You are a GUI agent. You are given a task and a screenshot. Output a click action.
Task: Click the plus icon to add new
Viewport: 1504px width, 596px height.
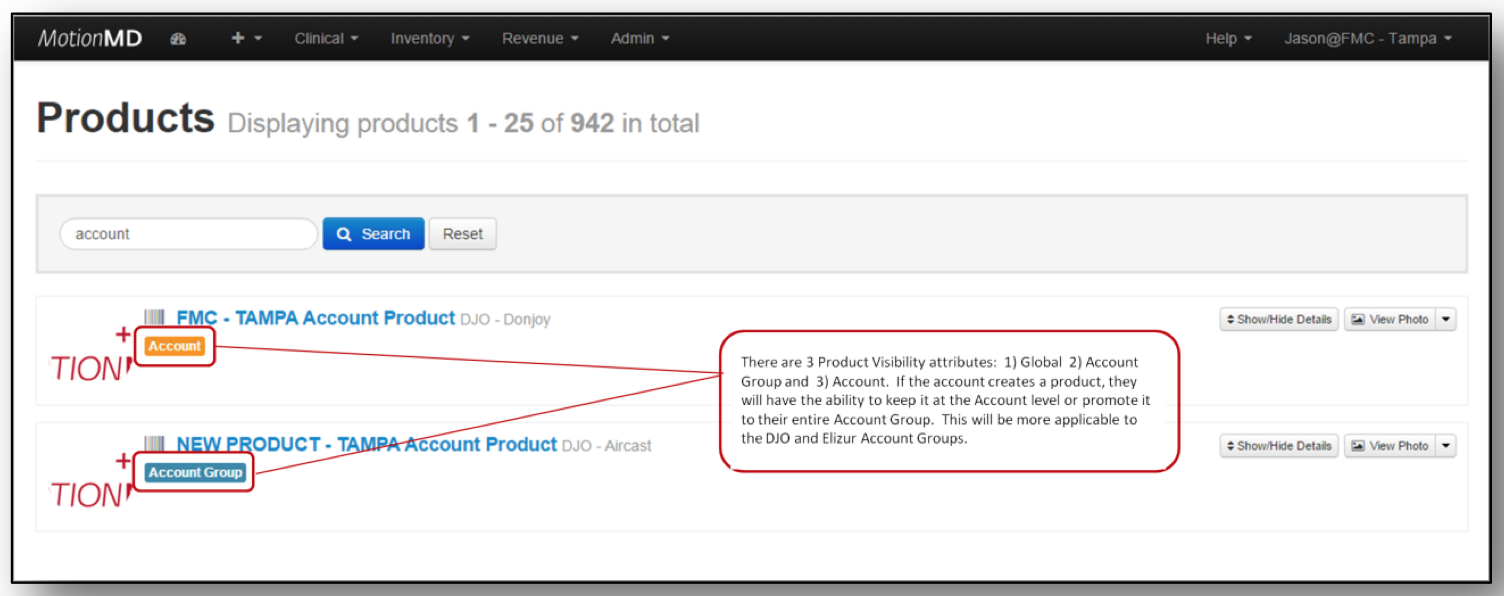click(246, 39)
